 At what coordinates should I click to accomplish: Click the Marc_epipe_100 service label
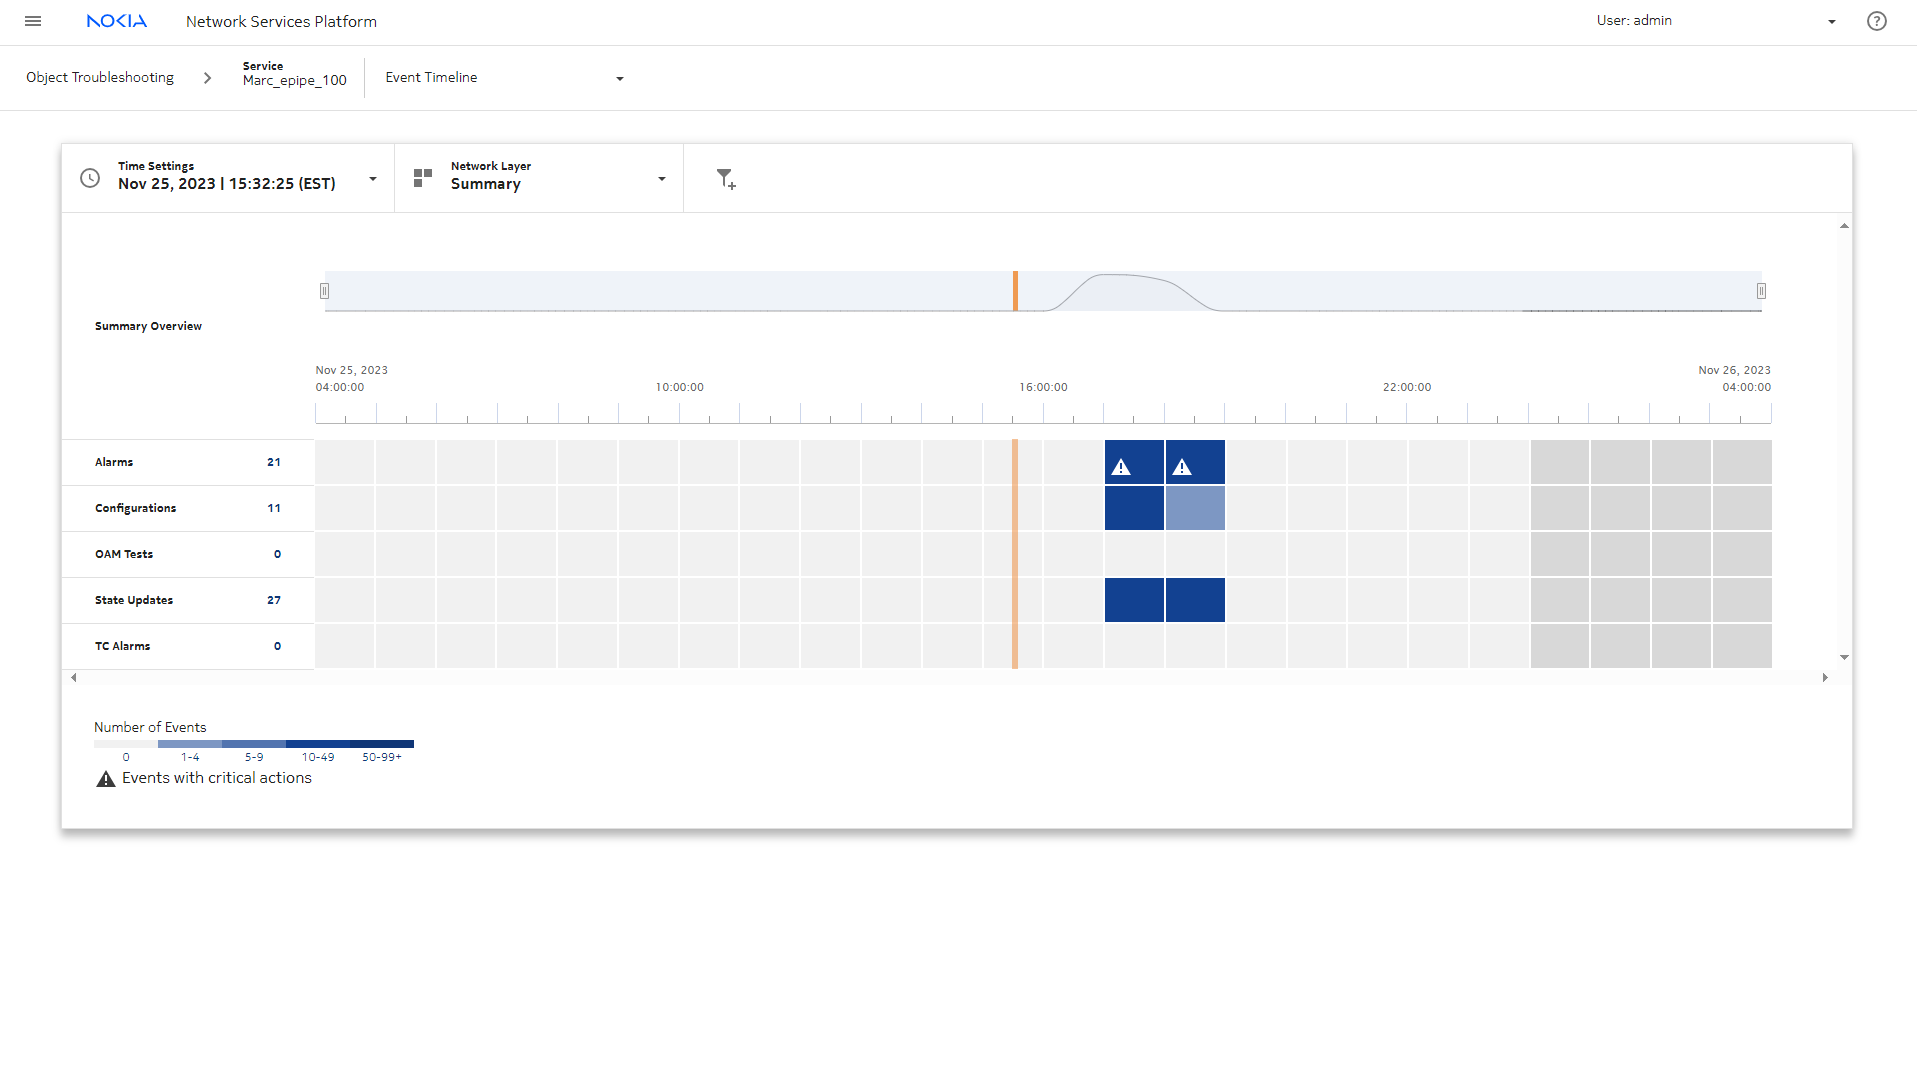click(294, 80)
